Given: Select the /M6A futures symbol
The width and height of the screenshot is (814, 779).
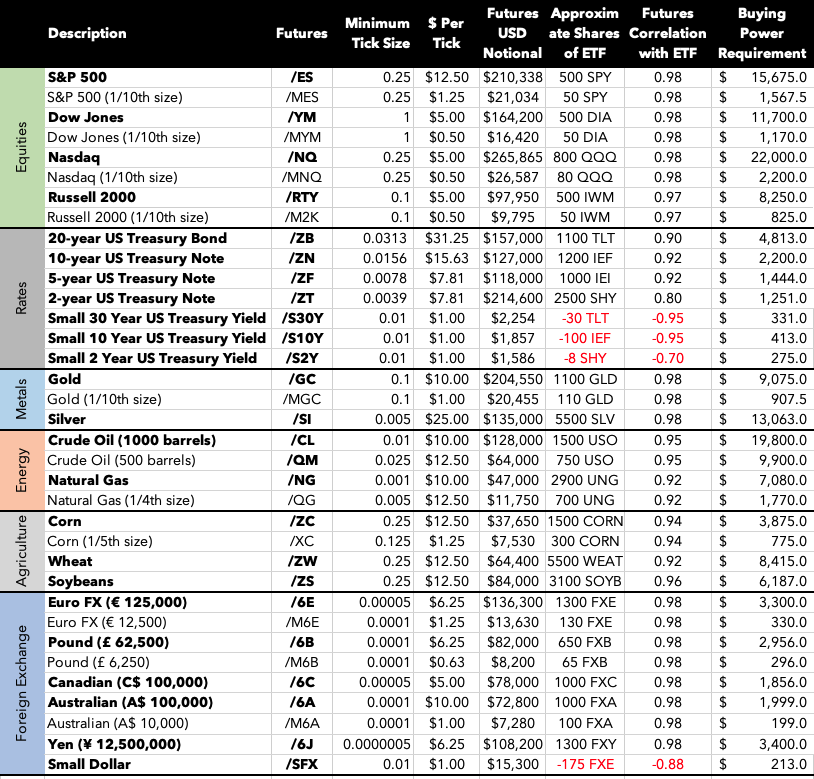Looking at the screenshot, I should (302, 723).
